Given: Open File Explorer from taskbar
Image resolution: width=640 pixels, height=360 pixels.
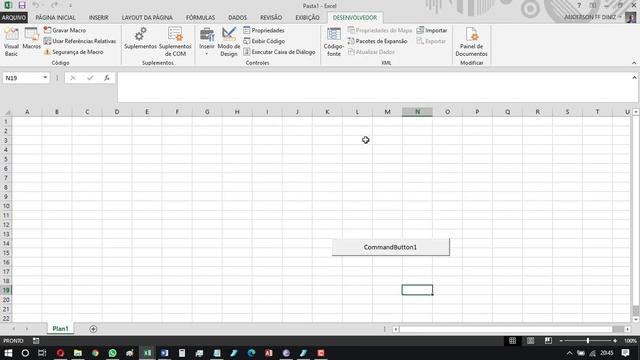Looking at the screenshot, I should [x=78, y=353].
